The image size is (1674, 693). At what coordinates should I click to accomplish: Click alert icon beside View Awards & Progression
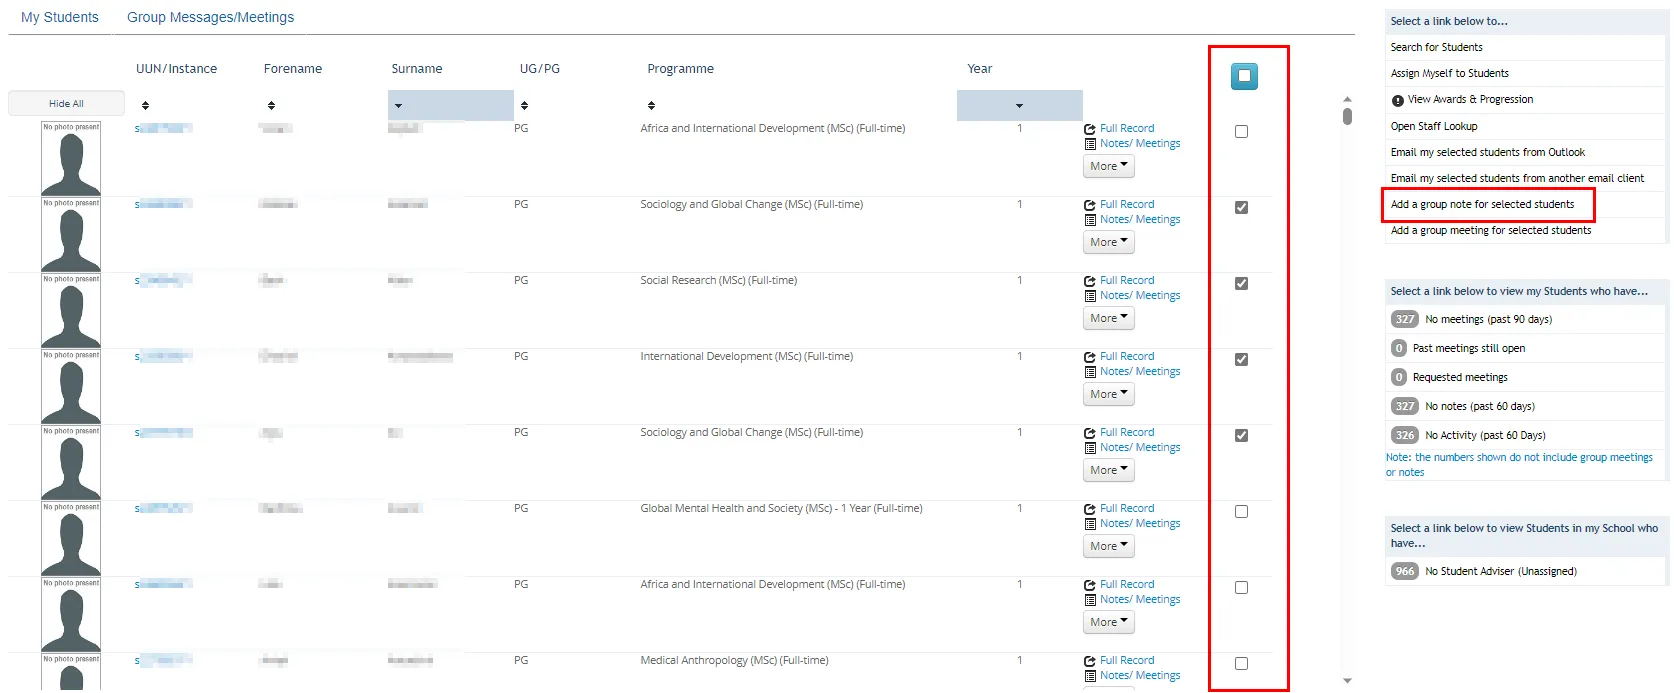(1397, 100)
